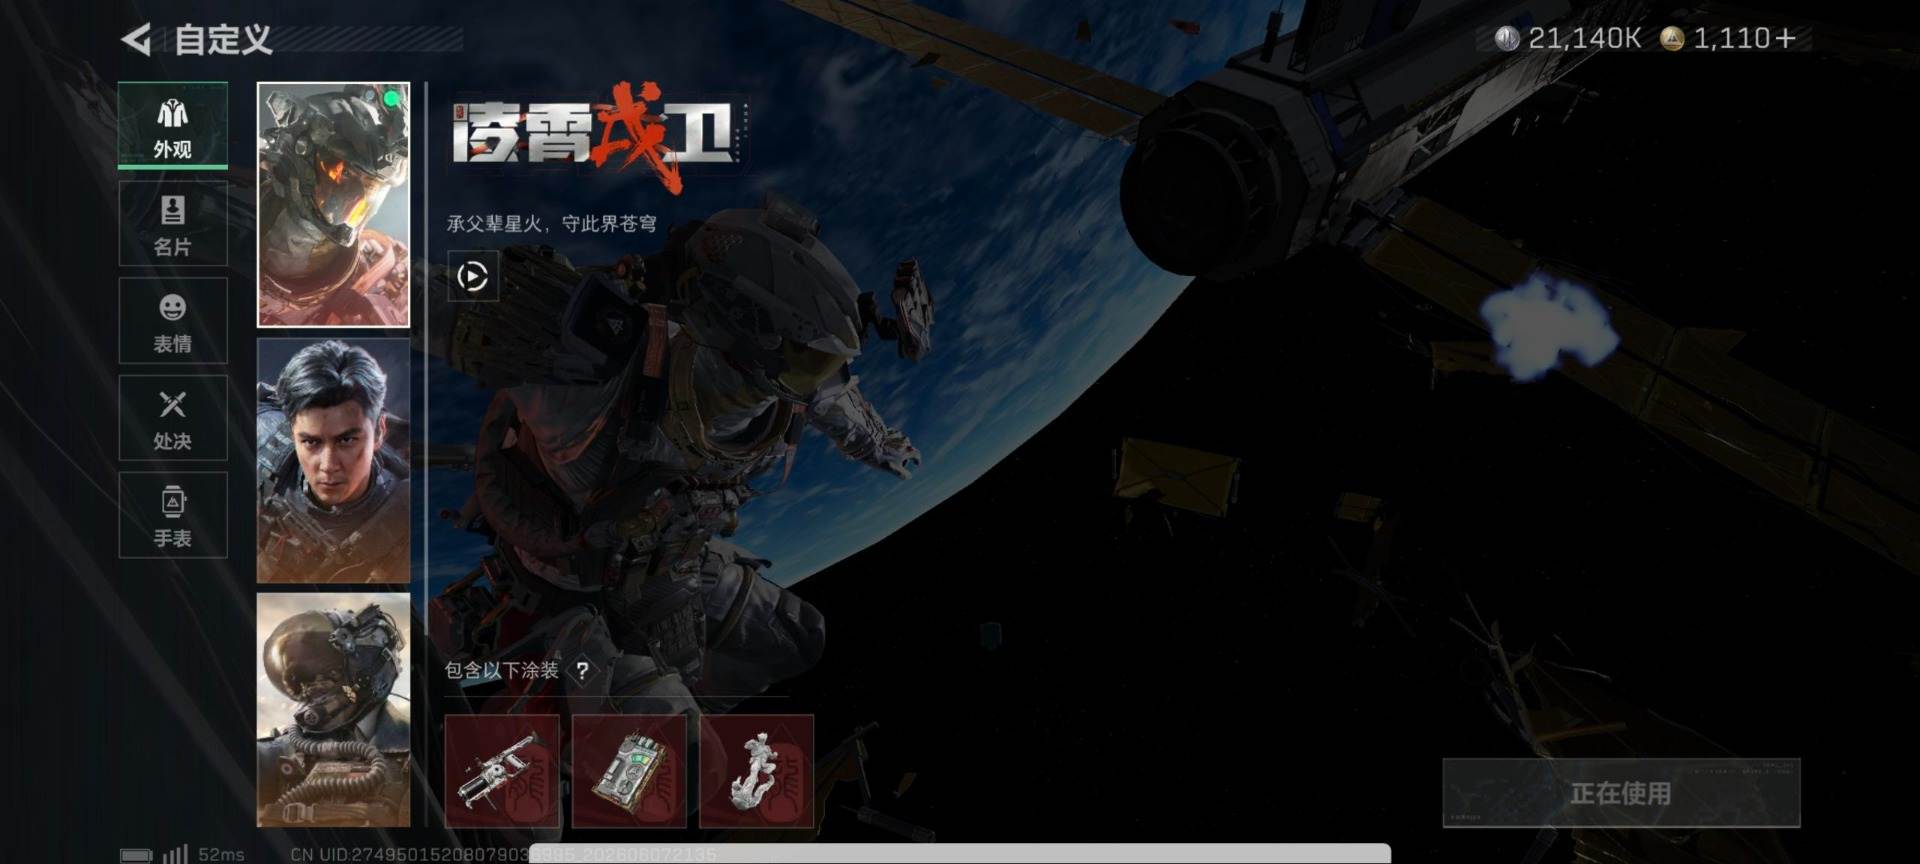This screenshot has width=1920, height=864.
Task: Open the 手表 watch tab
Action: pyautogui.click(x=173, y=515)
